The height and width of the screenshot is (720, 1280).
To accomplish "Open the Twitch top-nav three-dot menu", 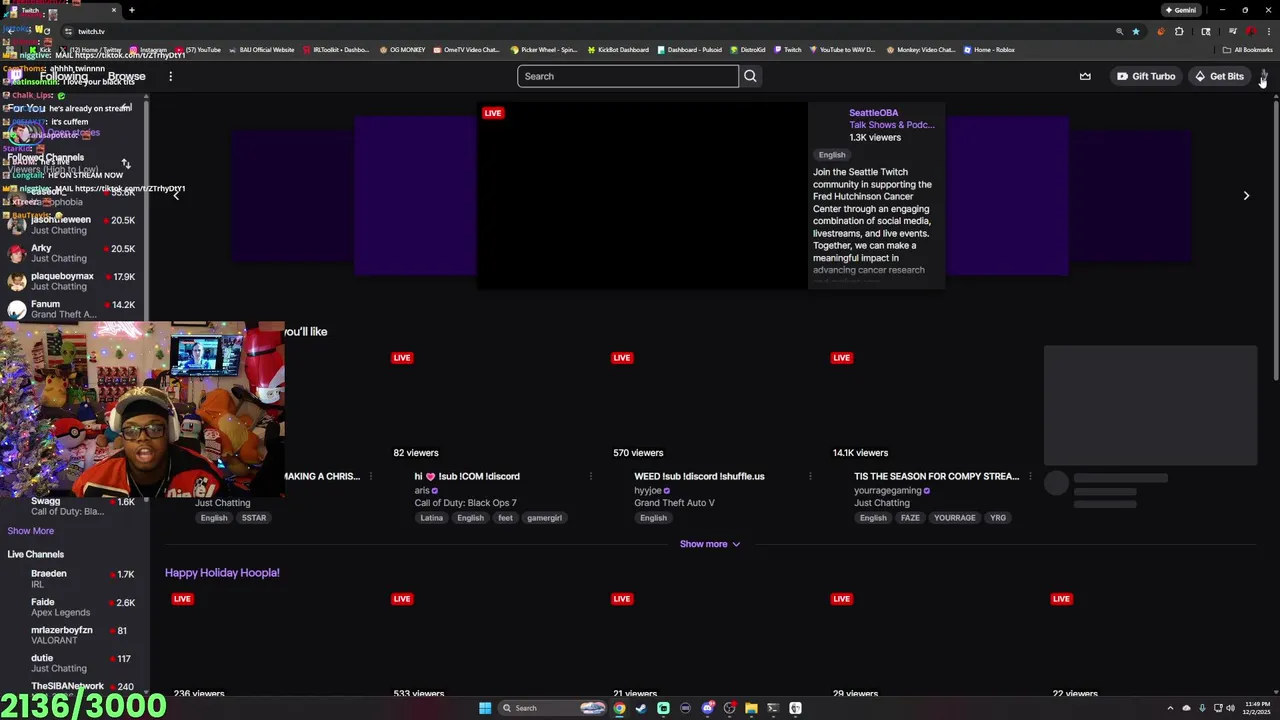I will [x=170, y=76].
